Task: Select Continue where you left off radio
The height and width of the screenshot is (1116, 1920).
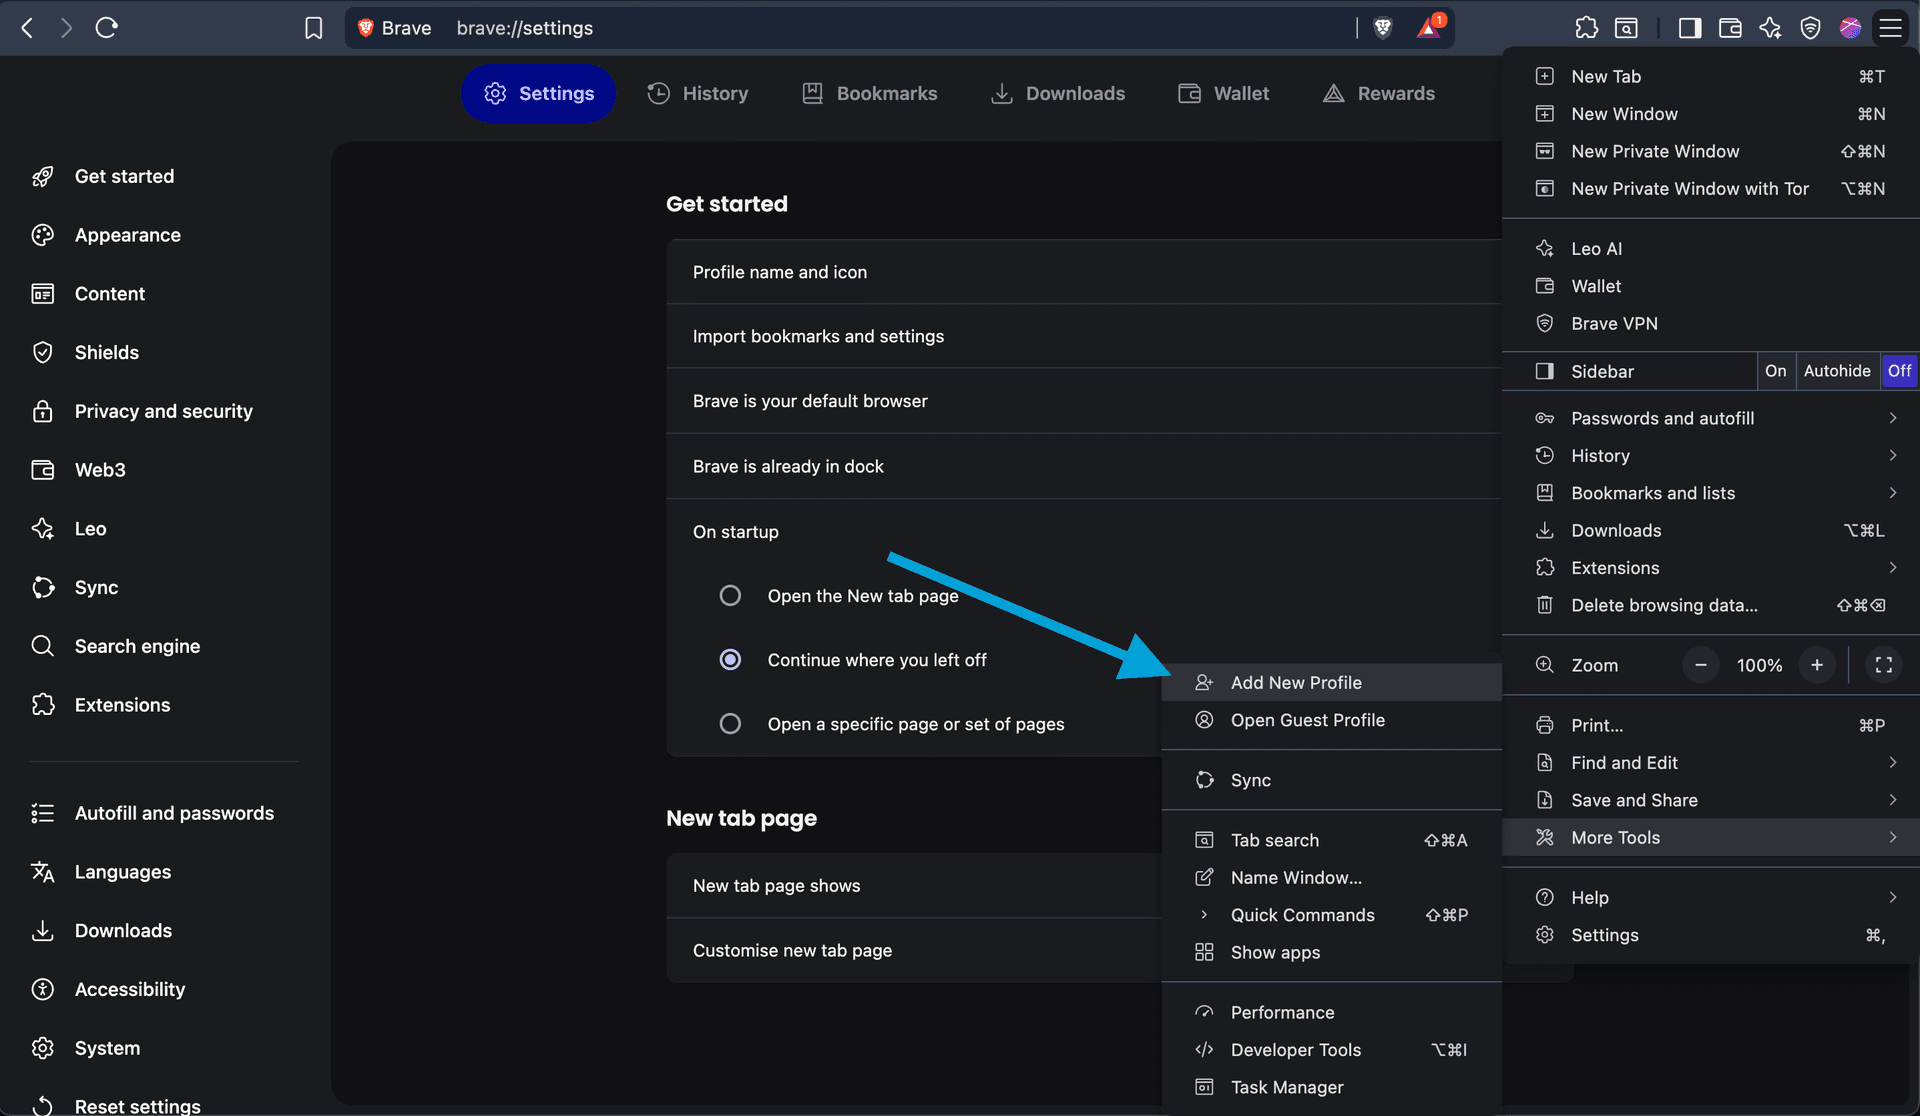Action: click(731, 660)
